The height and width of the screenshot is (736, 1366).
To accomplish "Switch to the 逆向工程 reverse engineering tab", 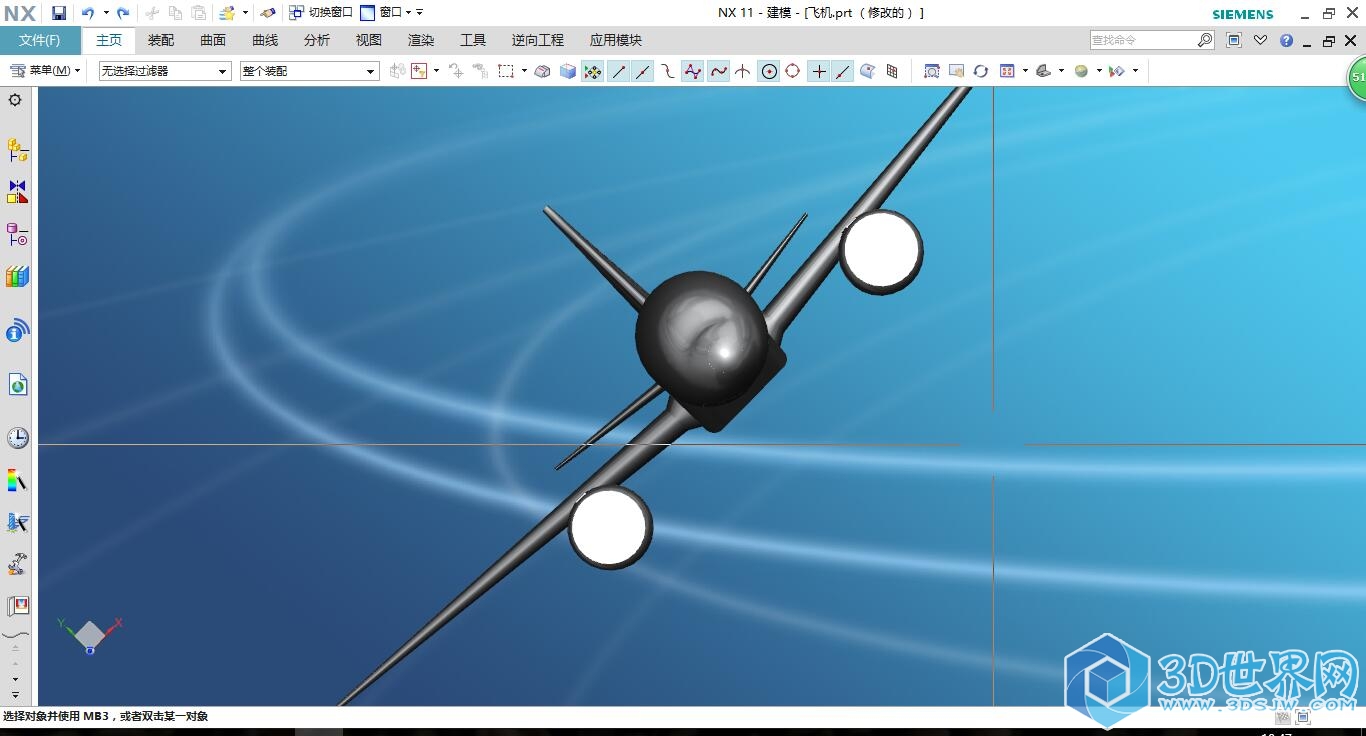I will click(538, 40).
